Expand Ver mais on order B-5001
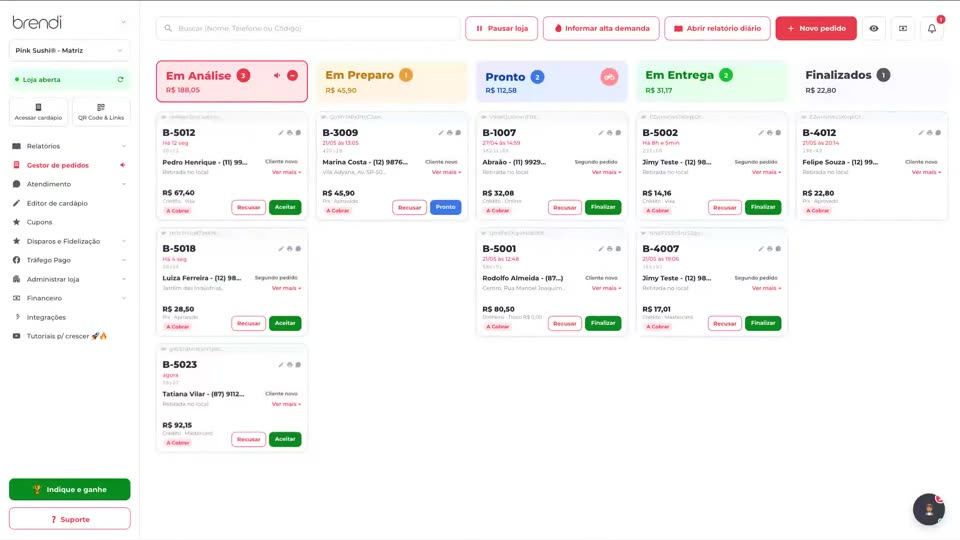Image resolution: width=960 pixels, height=540 pixels. 606,288
